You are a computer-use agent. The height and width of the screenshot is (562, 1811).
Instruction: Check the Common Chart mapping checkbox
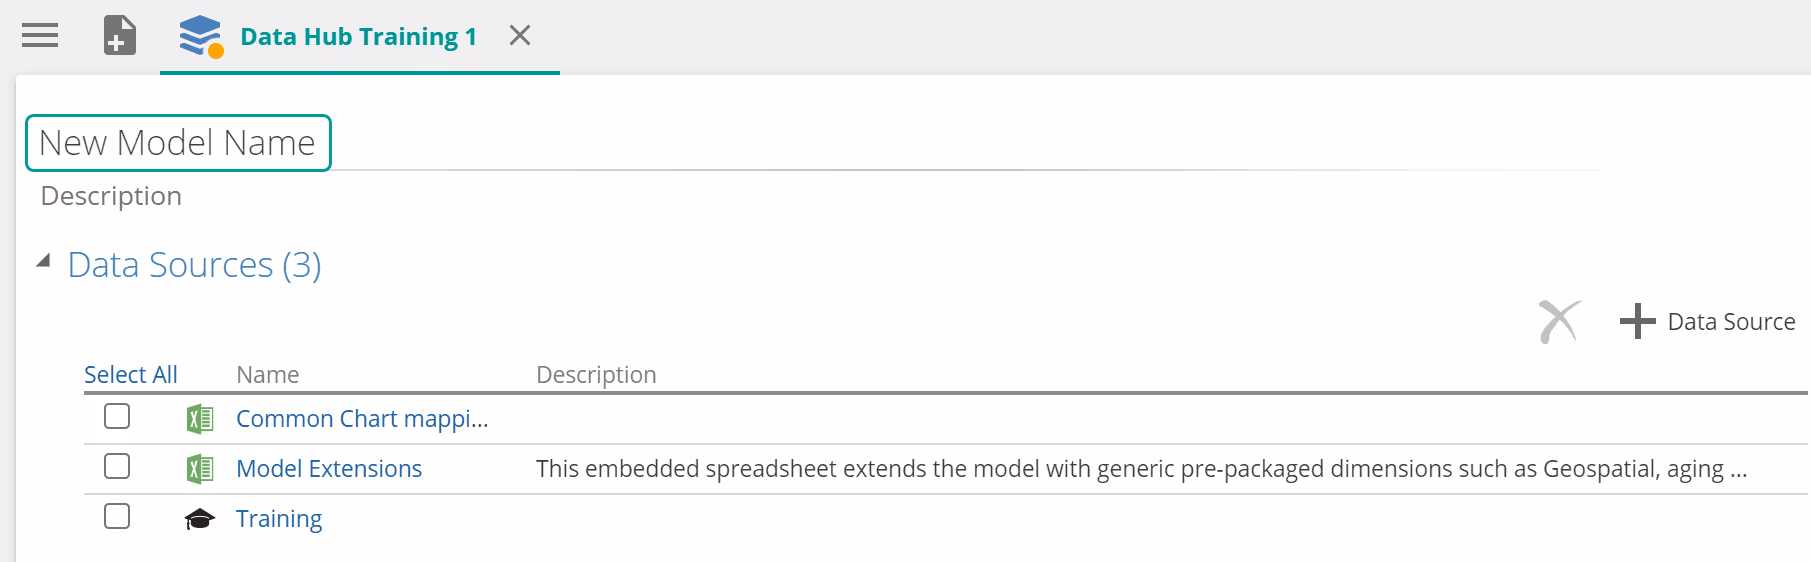click(117, 416)
